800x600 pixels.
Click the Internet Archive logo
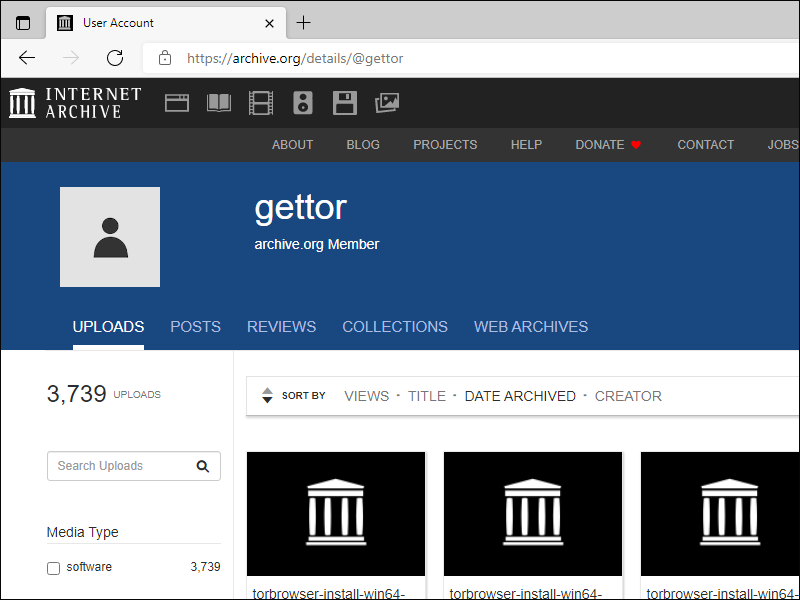click(75, 103)
